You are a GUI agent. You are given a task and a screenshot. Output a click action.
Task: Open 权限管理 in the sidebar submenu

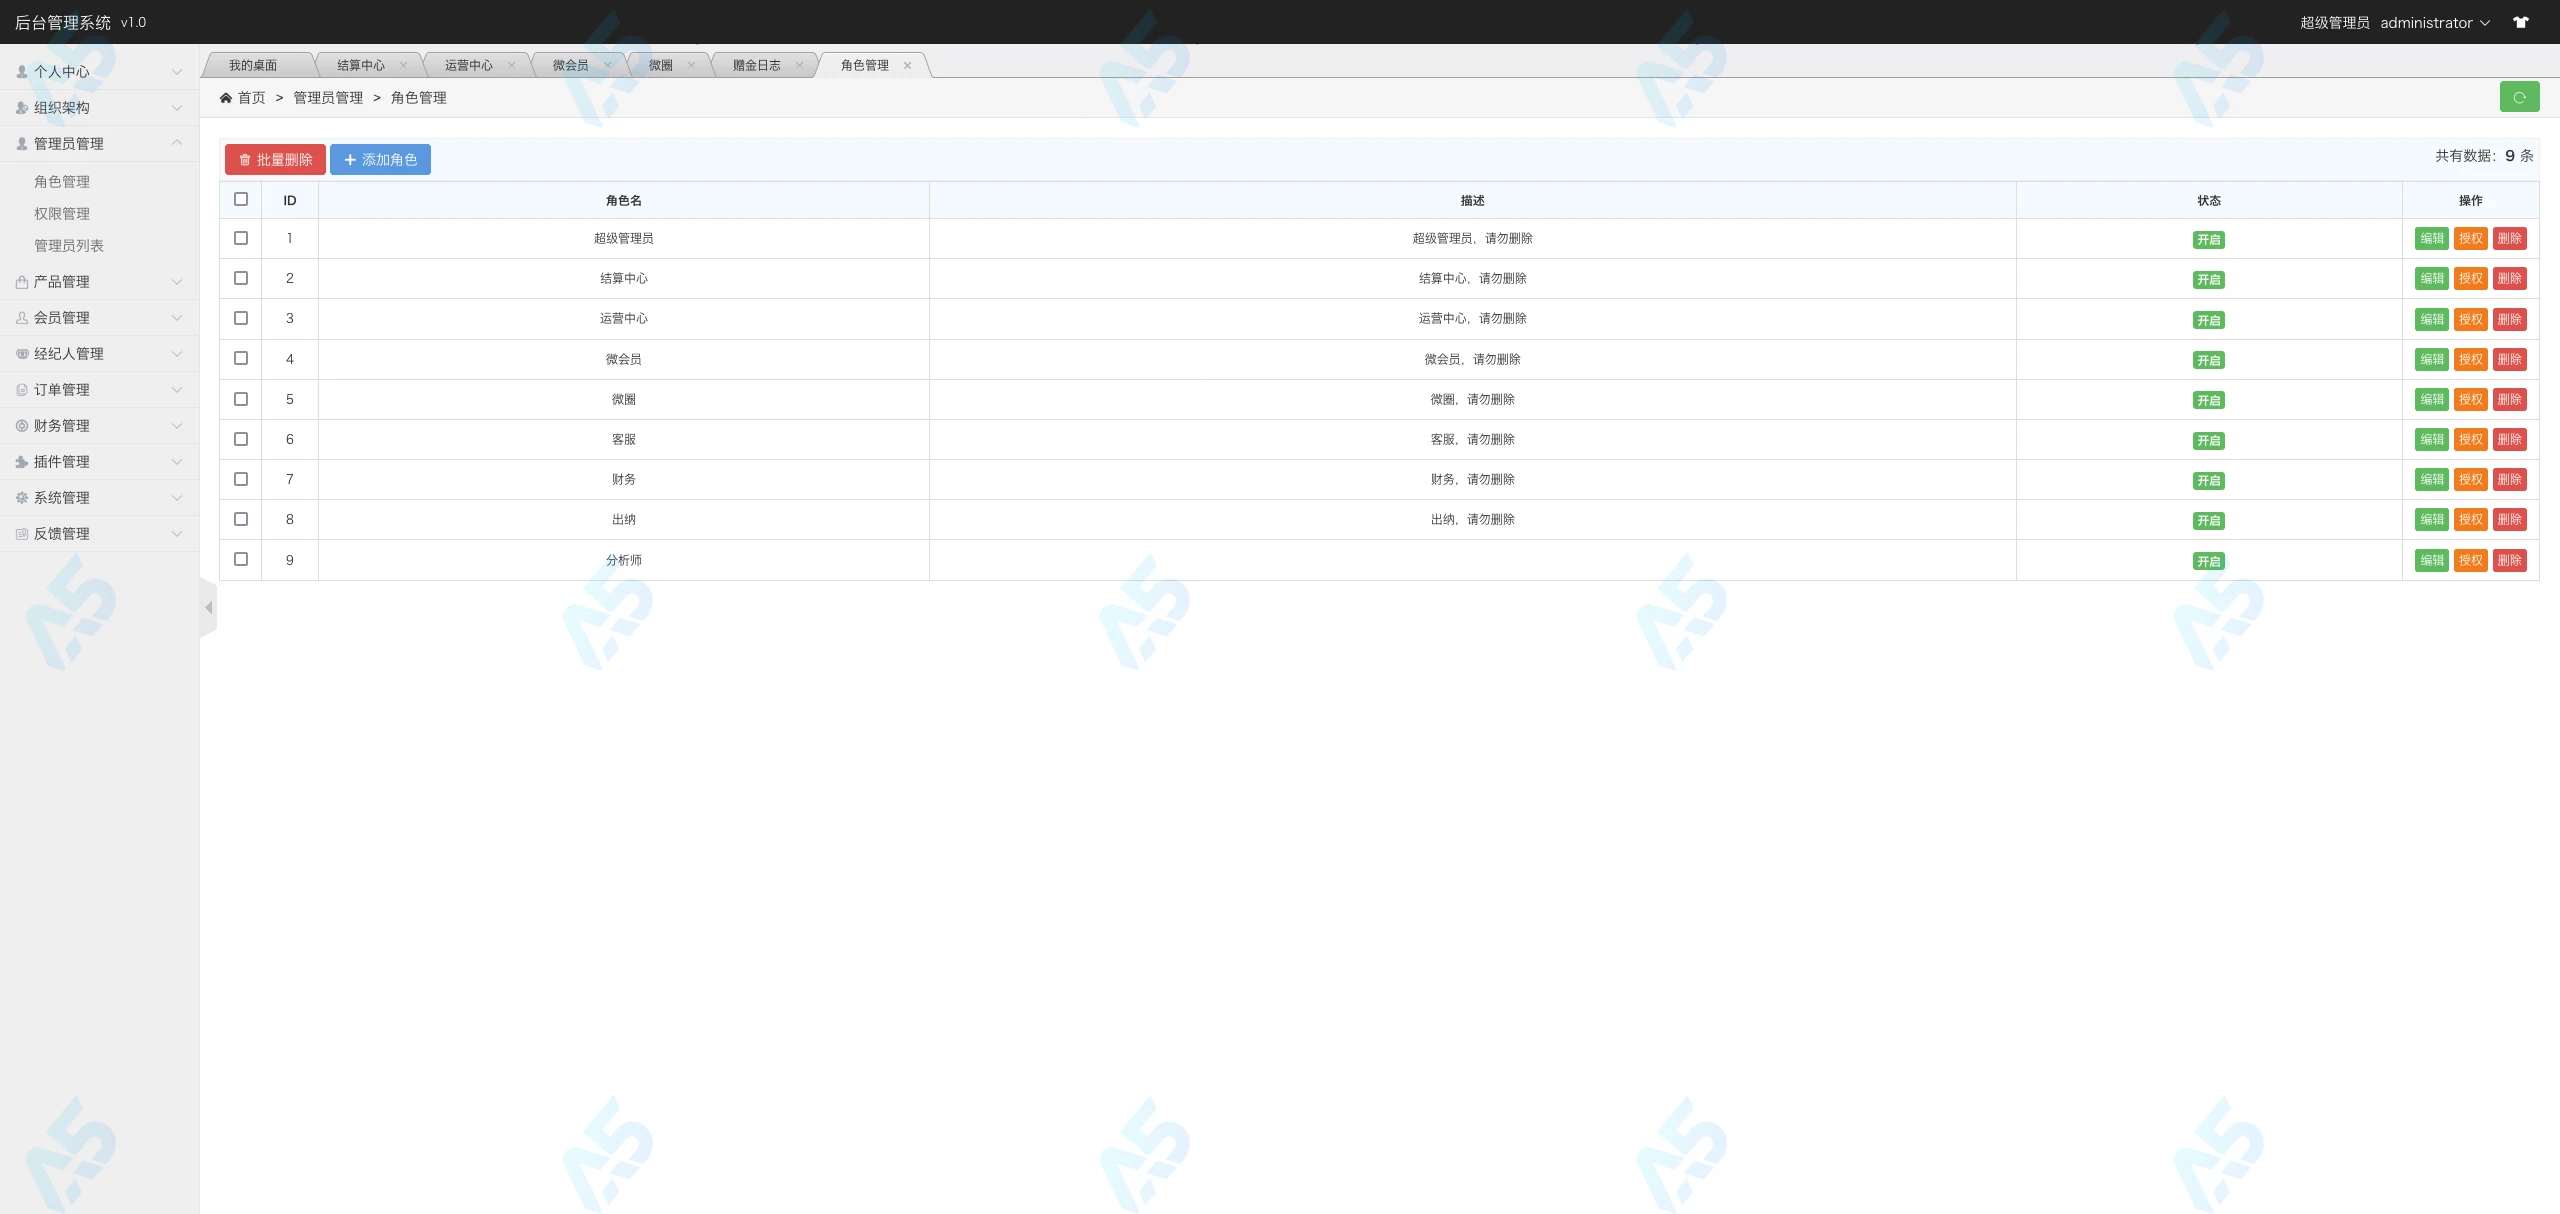(62, 214)
